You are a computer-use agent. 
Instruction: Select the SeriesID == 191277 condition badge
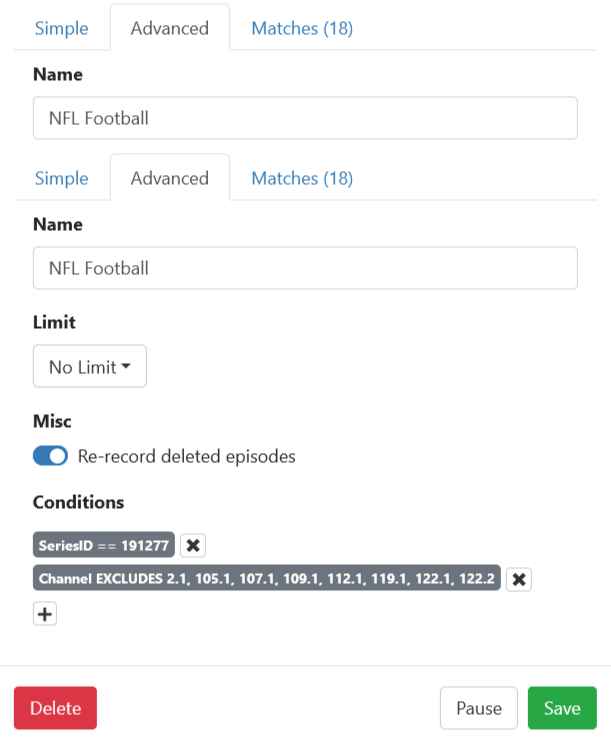104,545
